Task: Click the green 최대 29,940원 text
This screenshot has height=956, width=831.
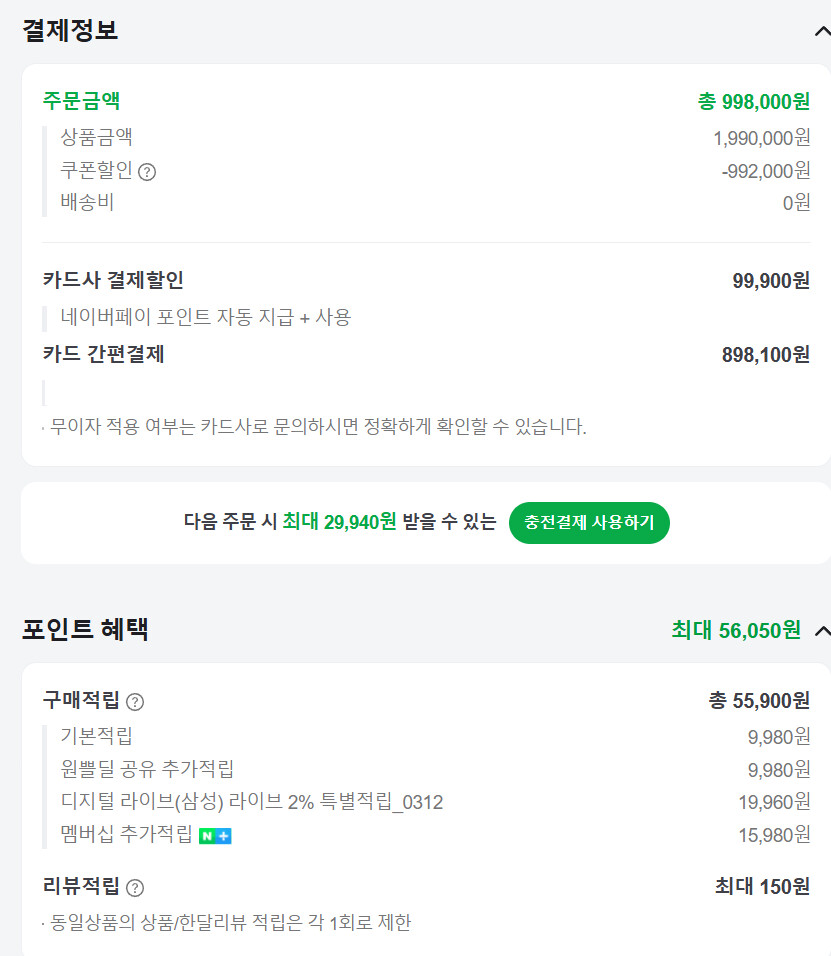Action: (339, 522)
